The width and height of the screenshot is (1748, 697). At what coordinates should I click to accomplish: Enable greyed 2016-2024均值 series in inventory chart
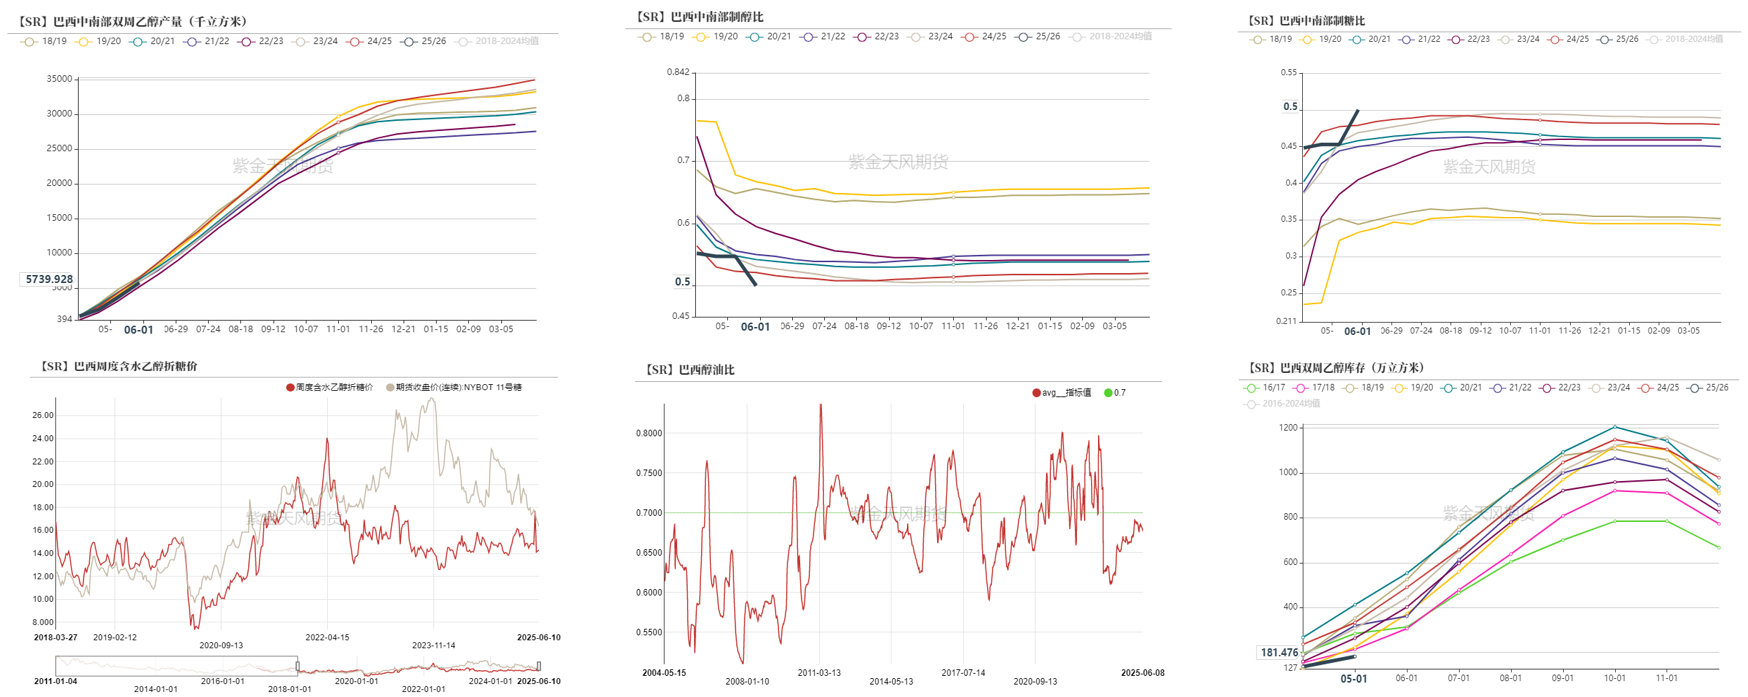coord(1250,404)
